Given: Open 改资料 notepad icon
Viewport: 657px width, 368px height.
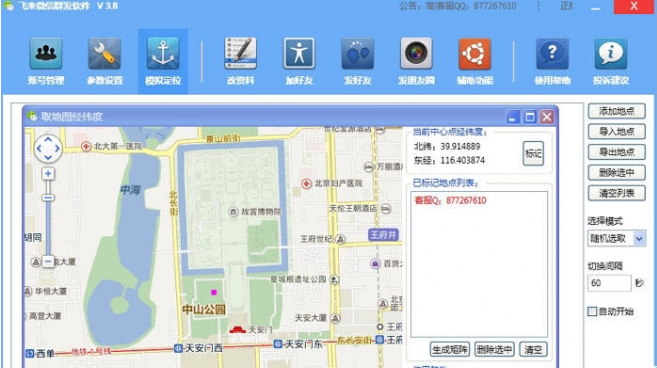Looking at the screenshot, I should 241,53.
